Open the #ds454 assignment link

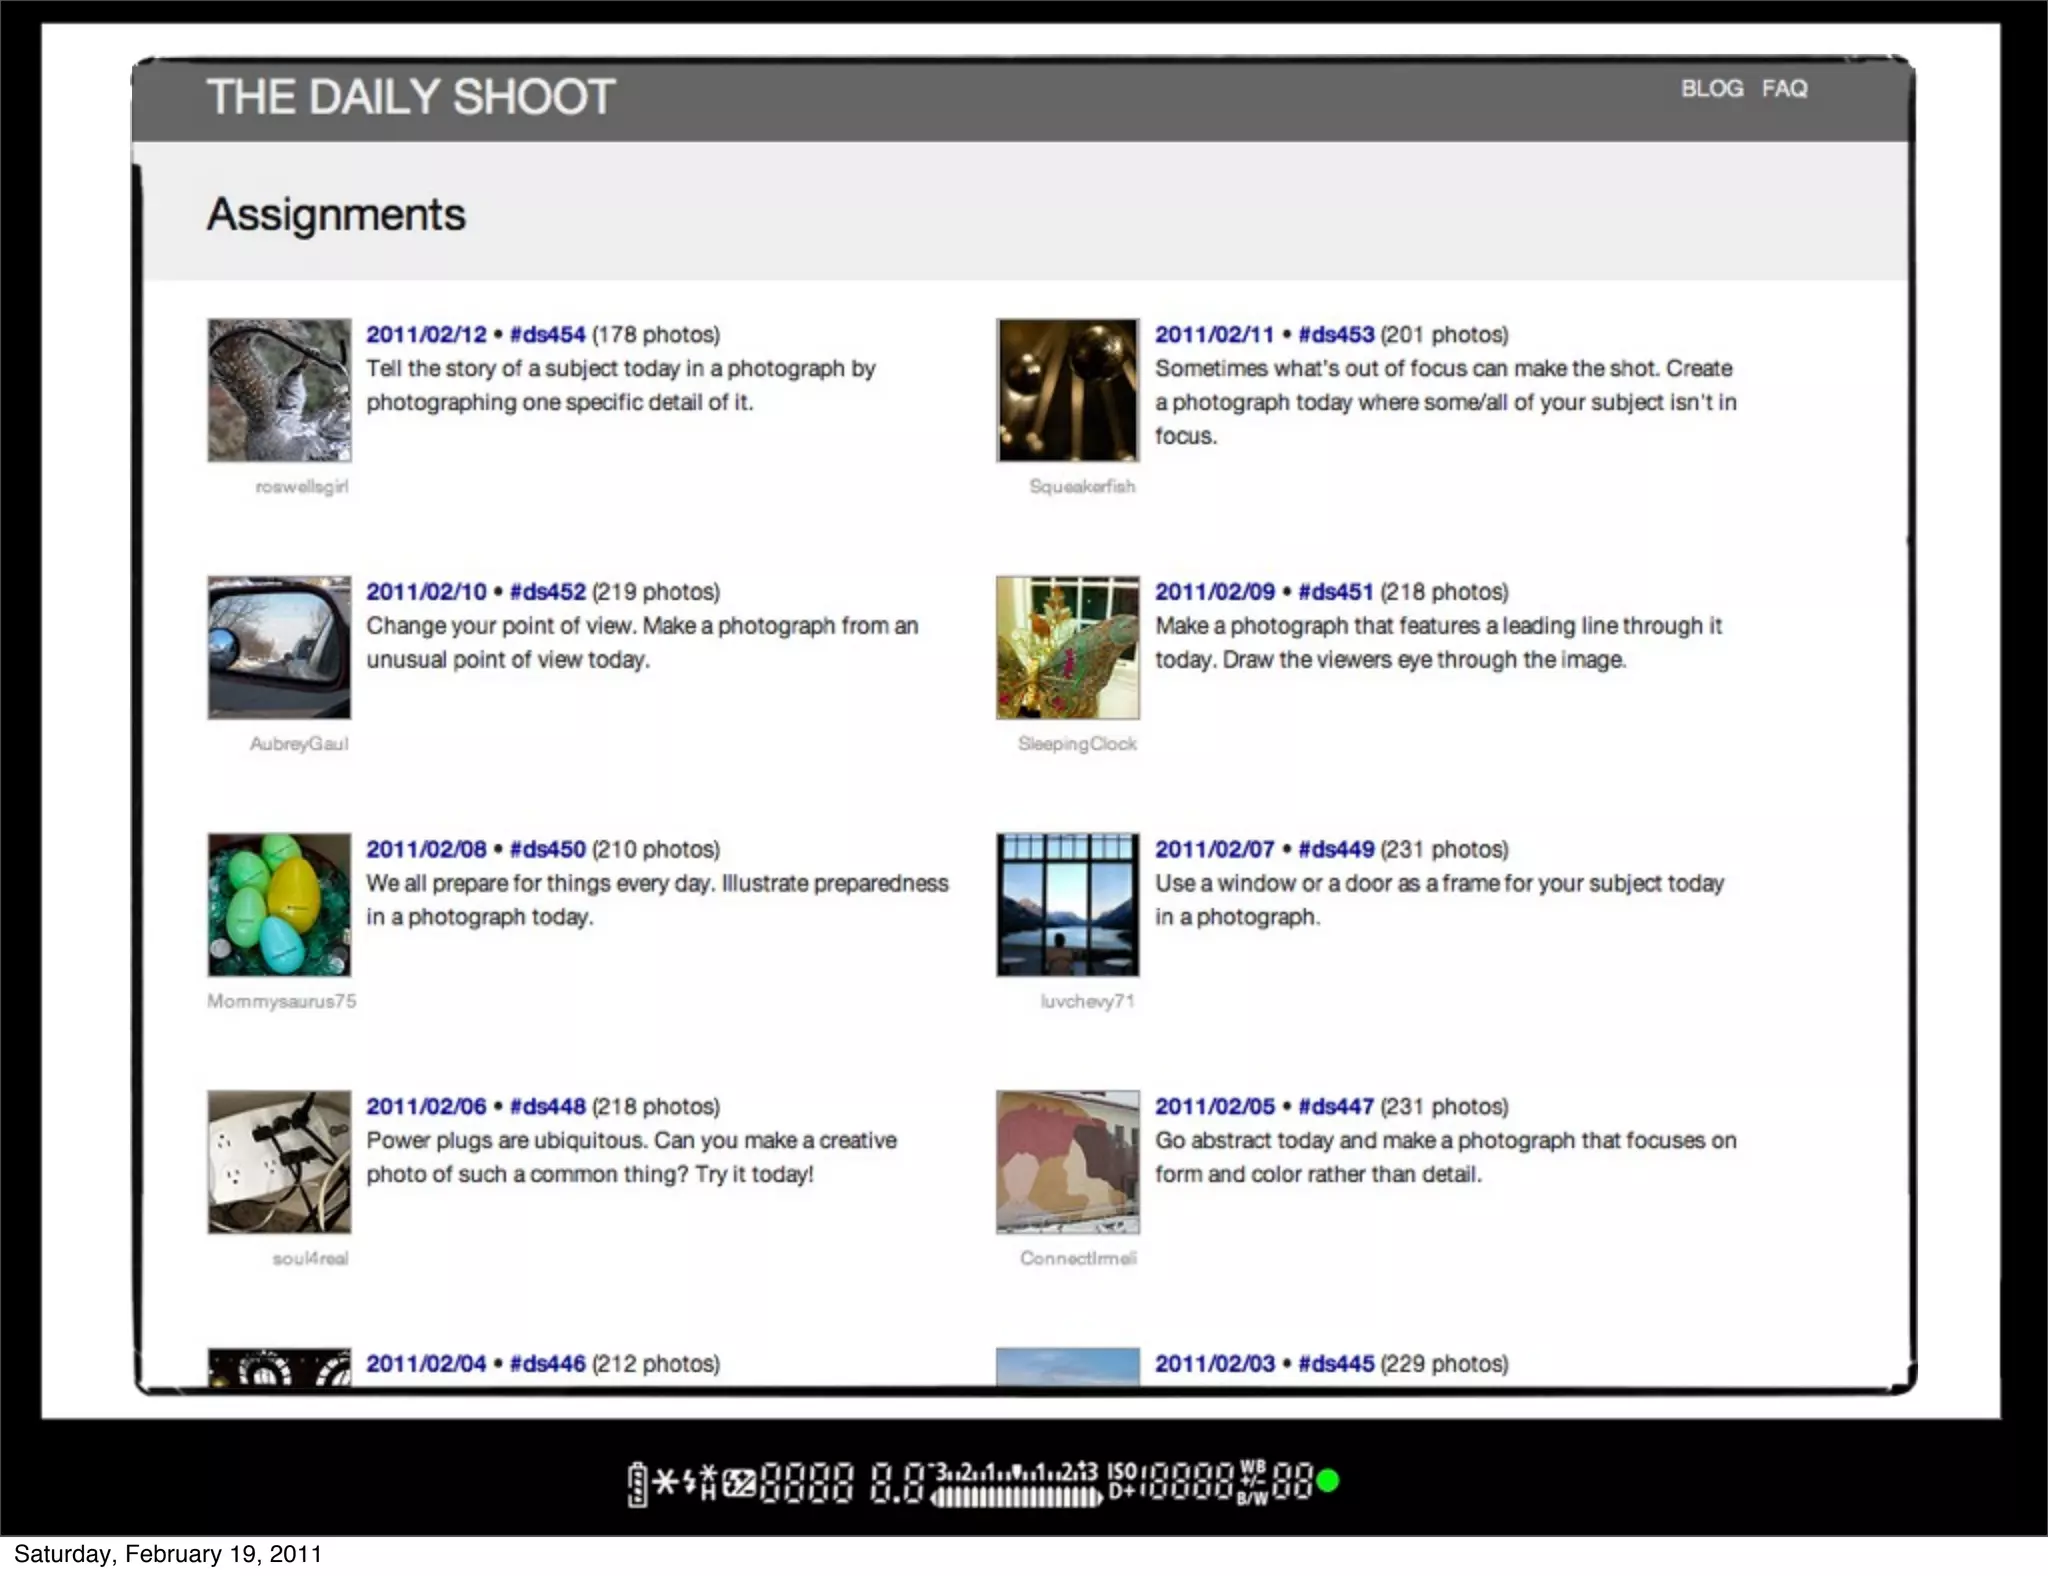click(547, 335)
